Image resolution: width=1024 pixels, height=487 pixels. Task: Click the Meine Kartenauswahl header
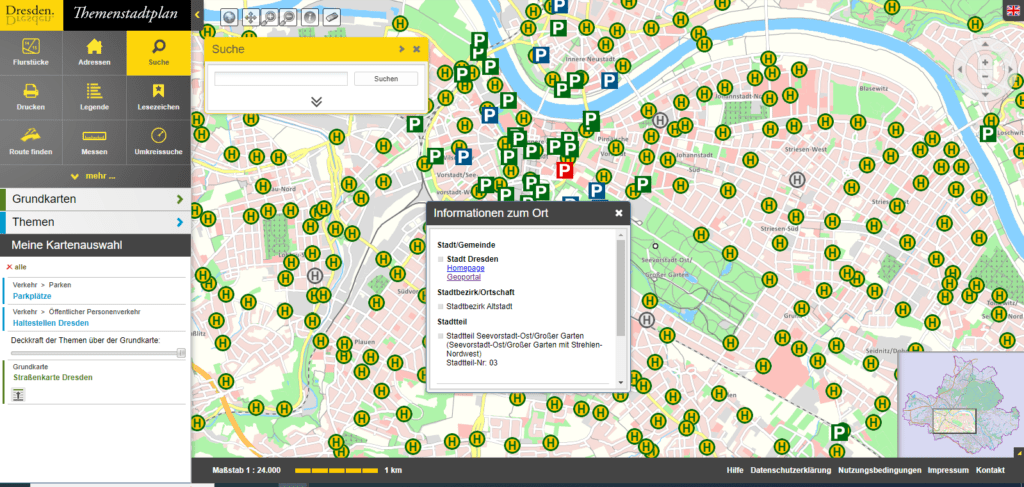pyautogui.click(x=95, y=245)
